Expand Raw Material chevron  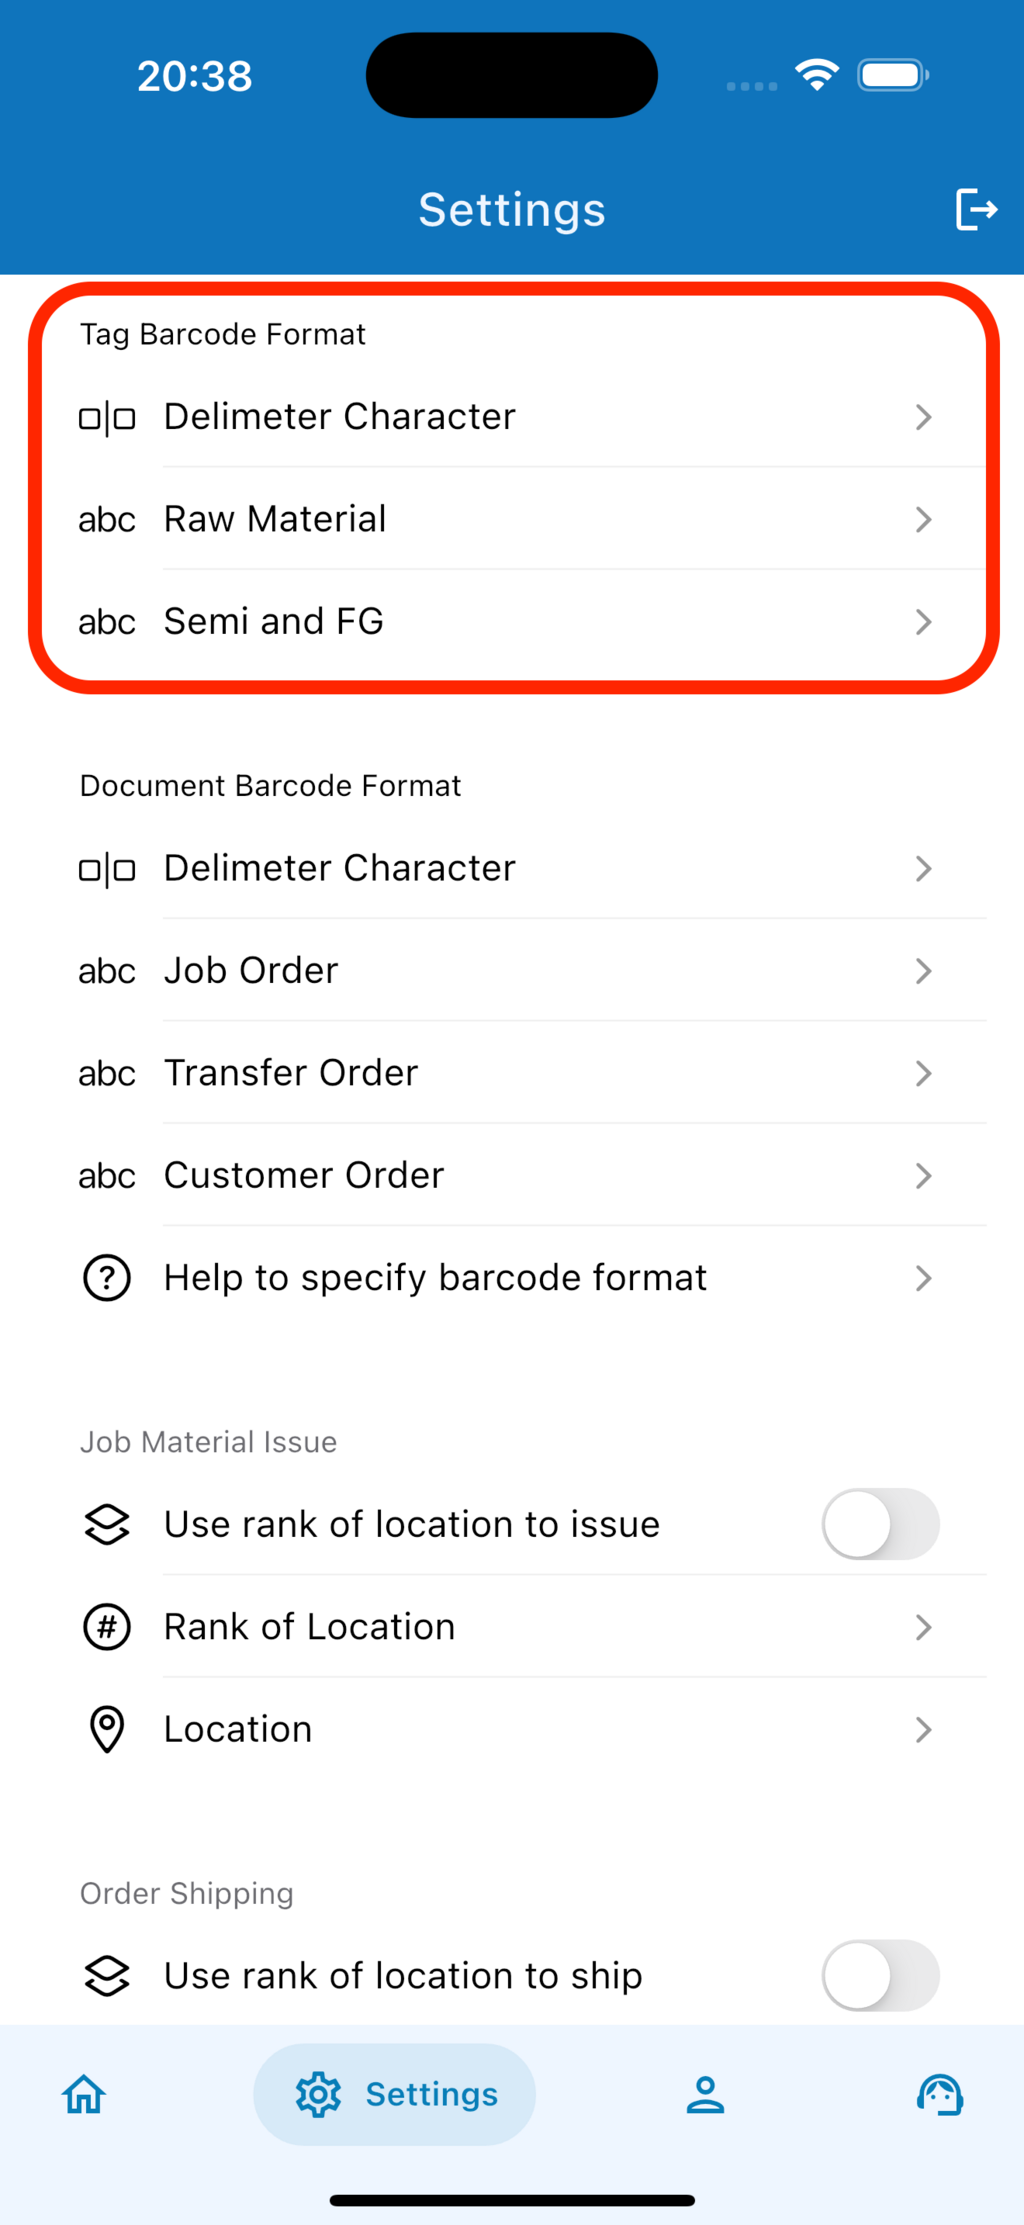point(923,520)
